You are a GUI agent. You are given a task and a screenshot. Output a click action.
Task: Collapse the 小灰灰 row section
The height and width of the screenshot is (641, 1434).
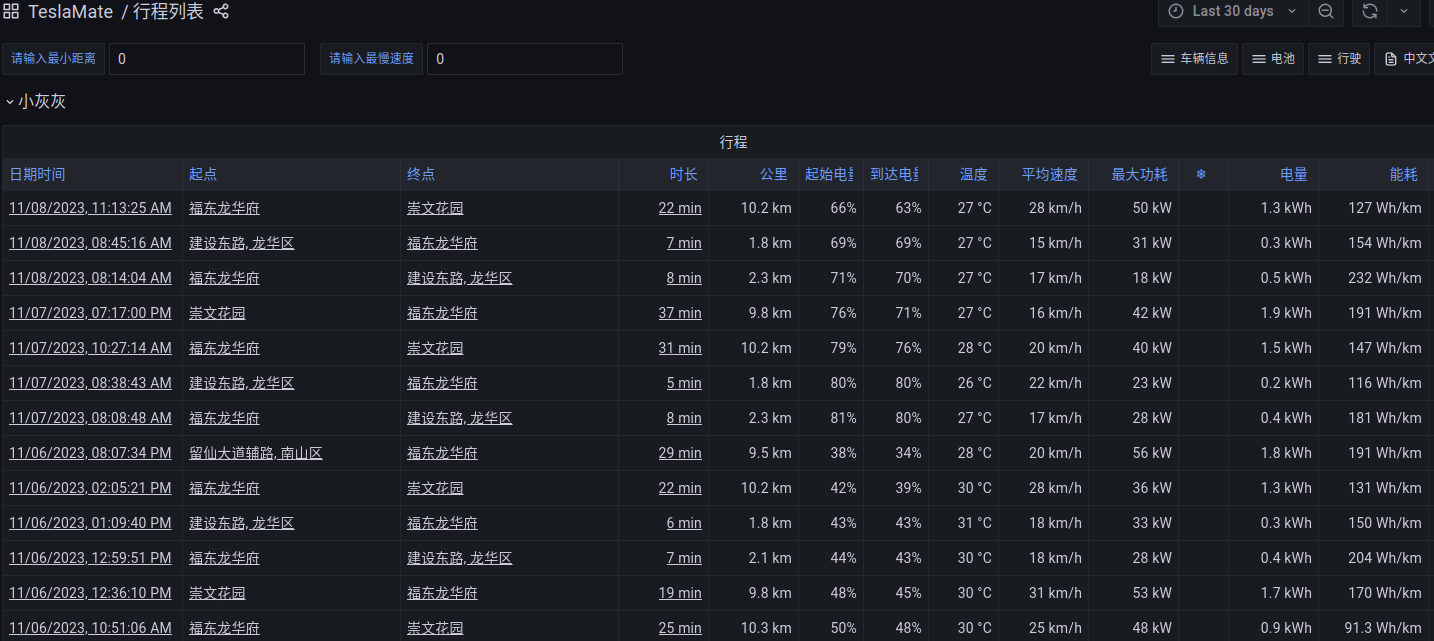coord(36,101)
